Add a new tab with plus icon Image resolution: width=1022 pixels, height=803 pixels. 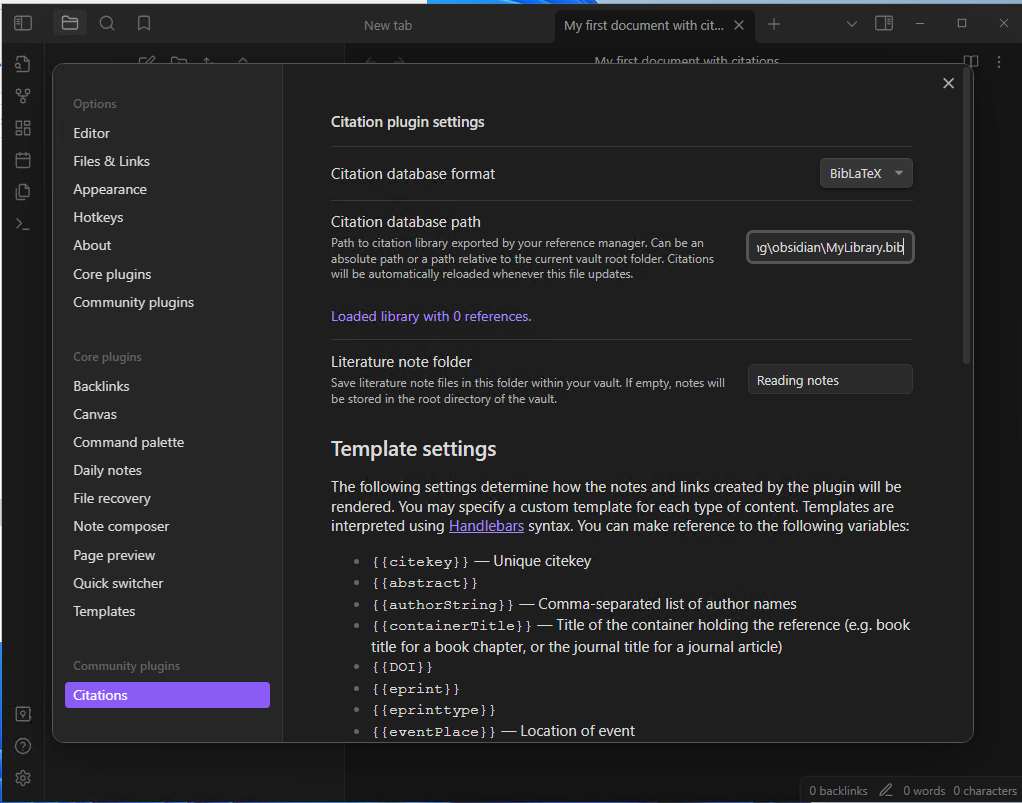coord(774,24)
